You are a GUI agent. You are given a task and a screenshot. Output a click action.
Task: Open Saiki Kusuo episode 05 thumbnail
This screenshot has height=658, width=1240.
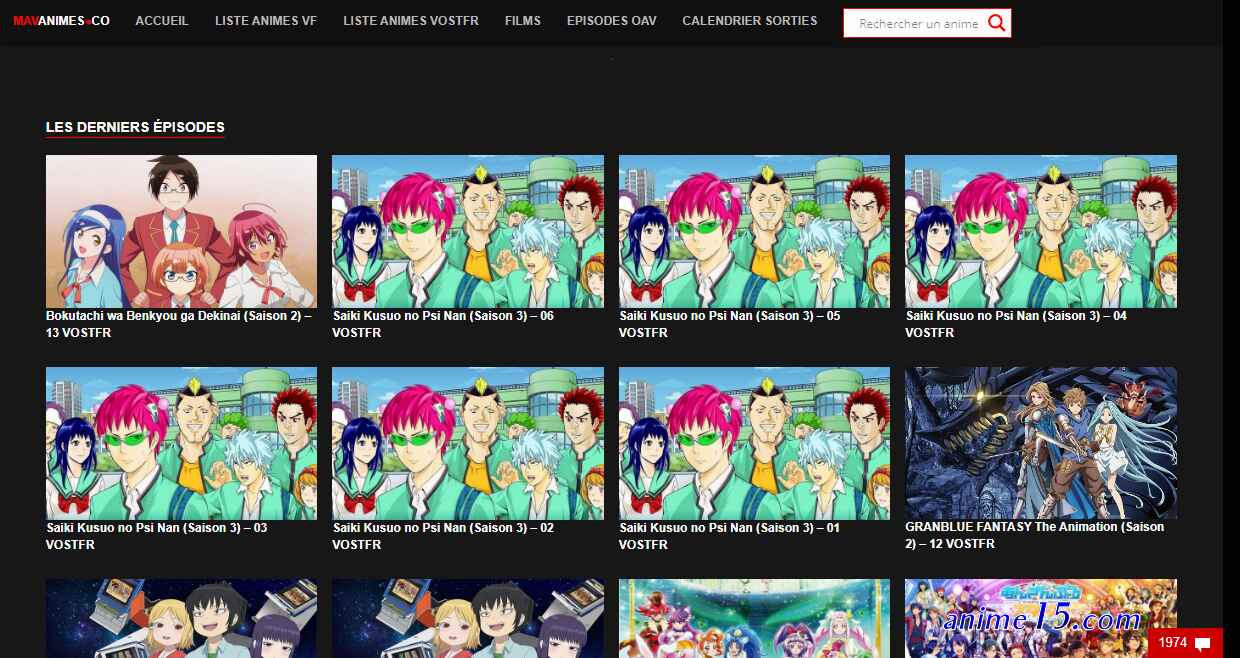coord(754,231)
